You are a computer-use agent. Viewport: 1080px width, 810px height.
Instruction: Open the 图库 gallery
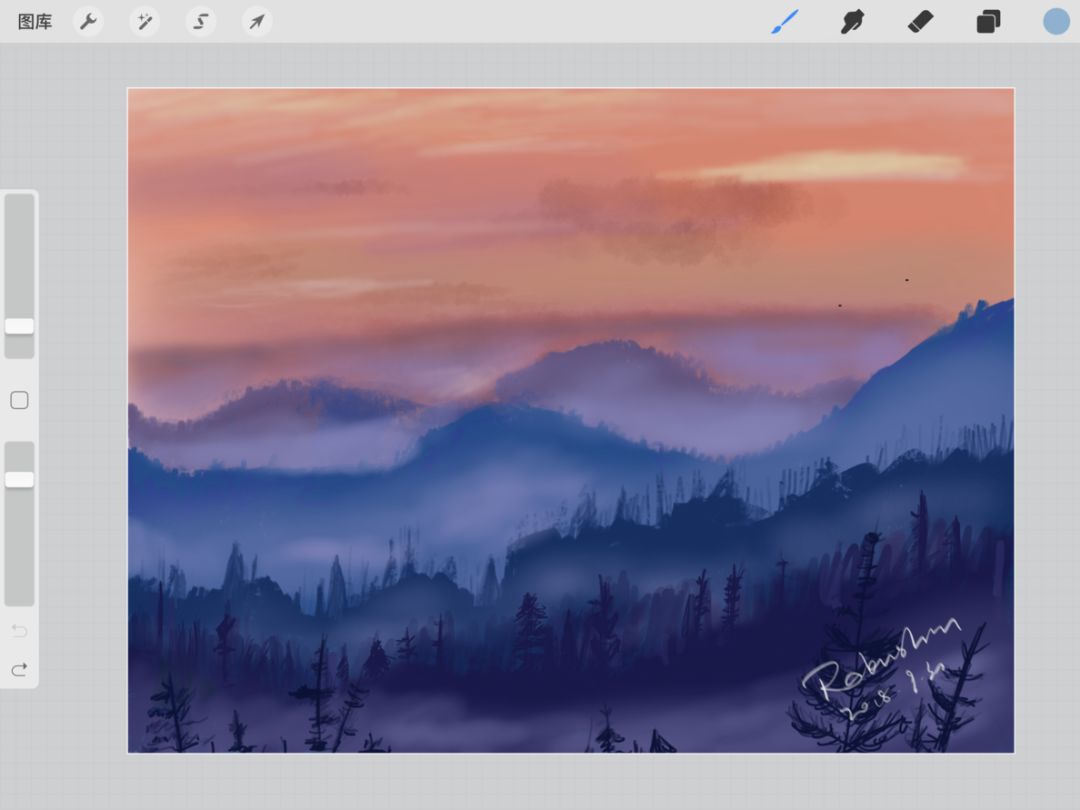tap(34, 22)
